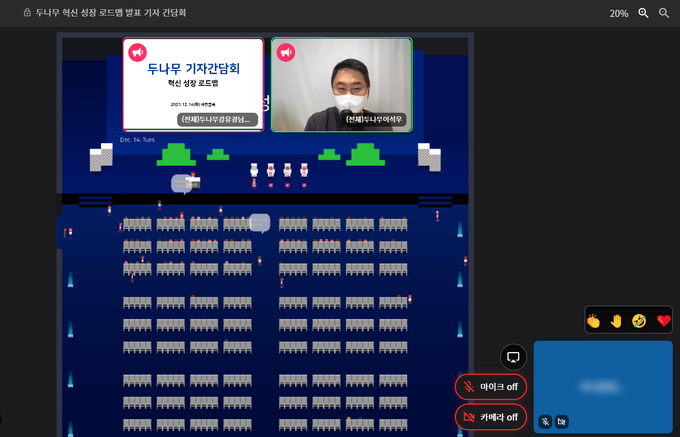Click the zoom-in magnifier icon

644,13
